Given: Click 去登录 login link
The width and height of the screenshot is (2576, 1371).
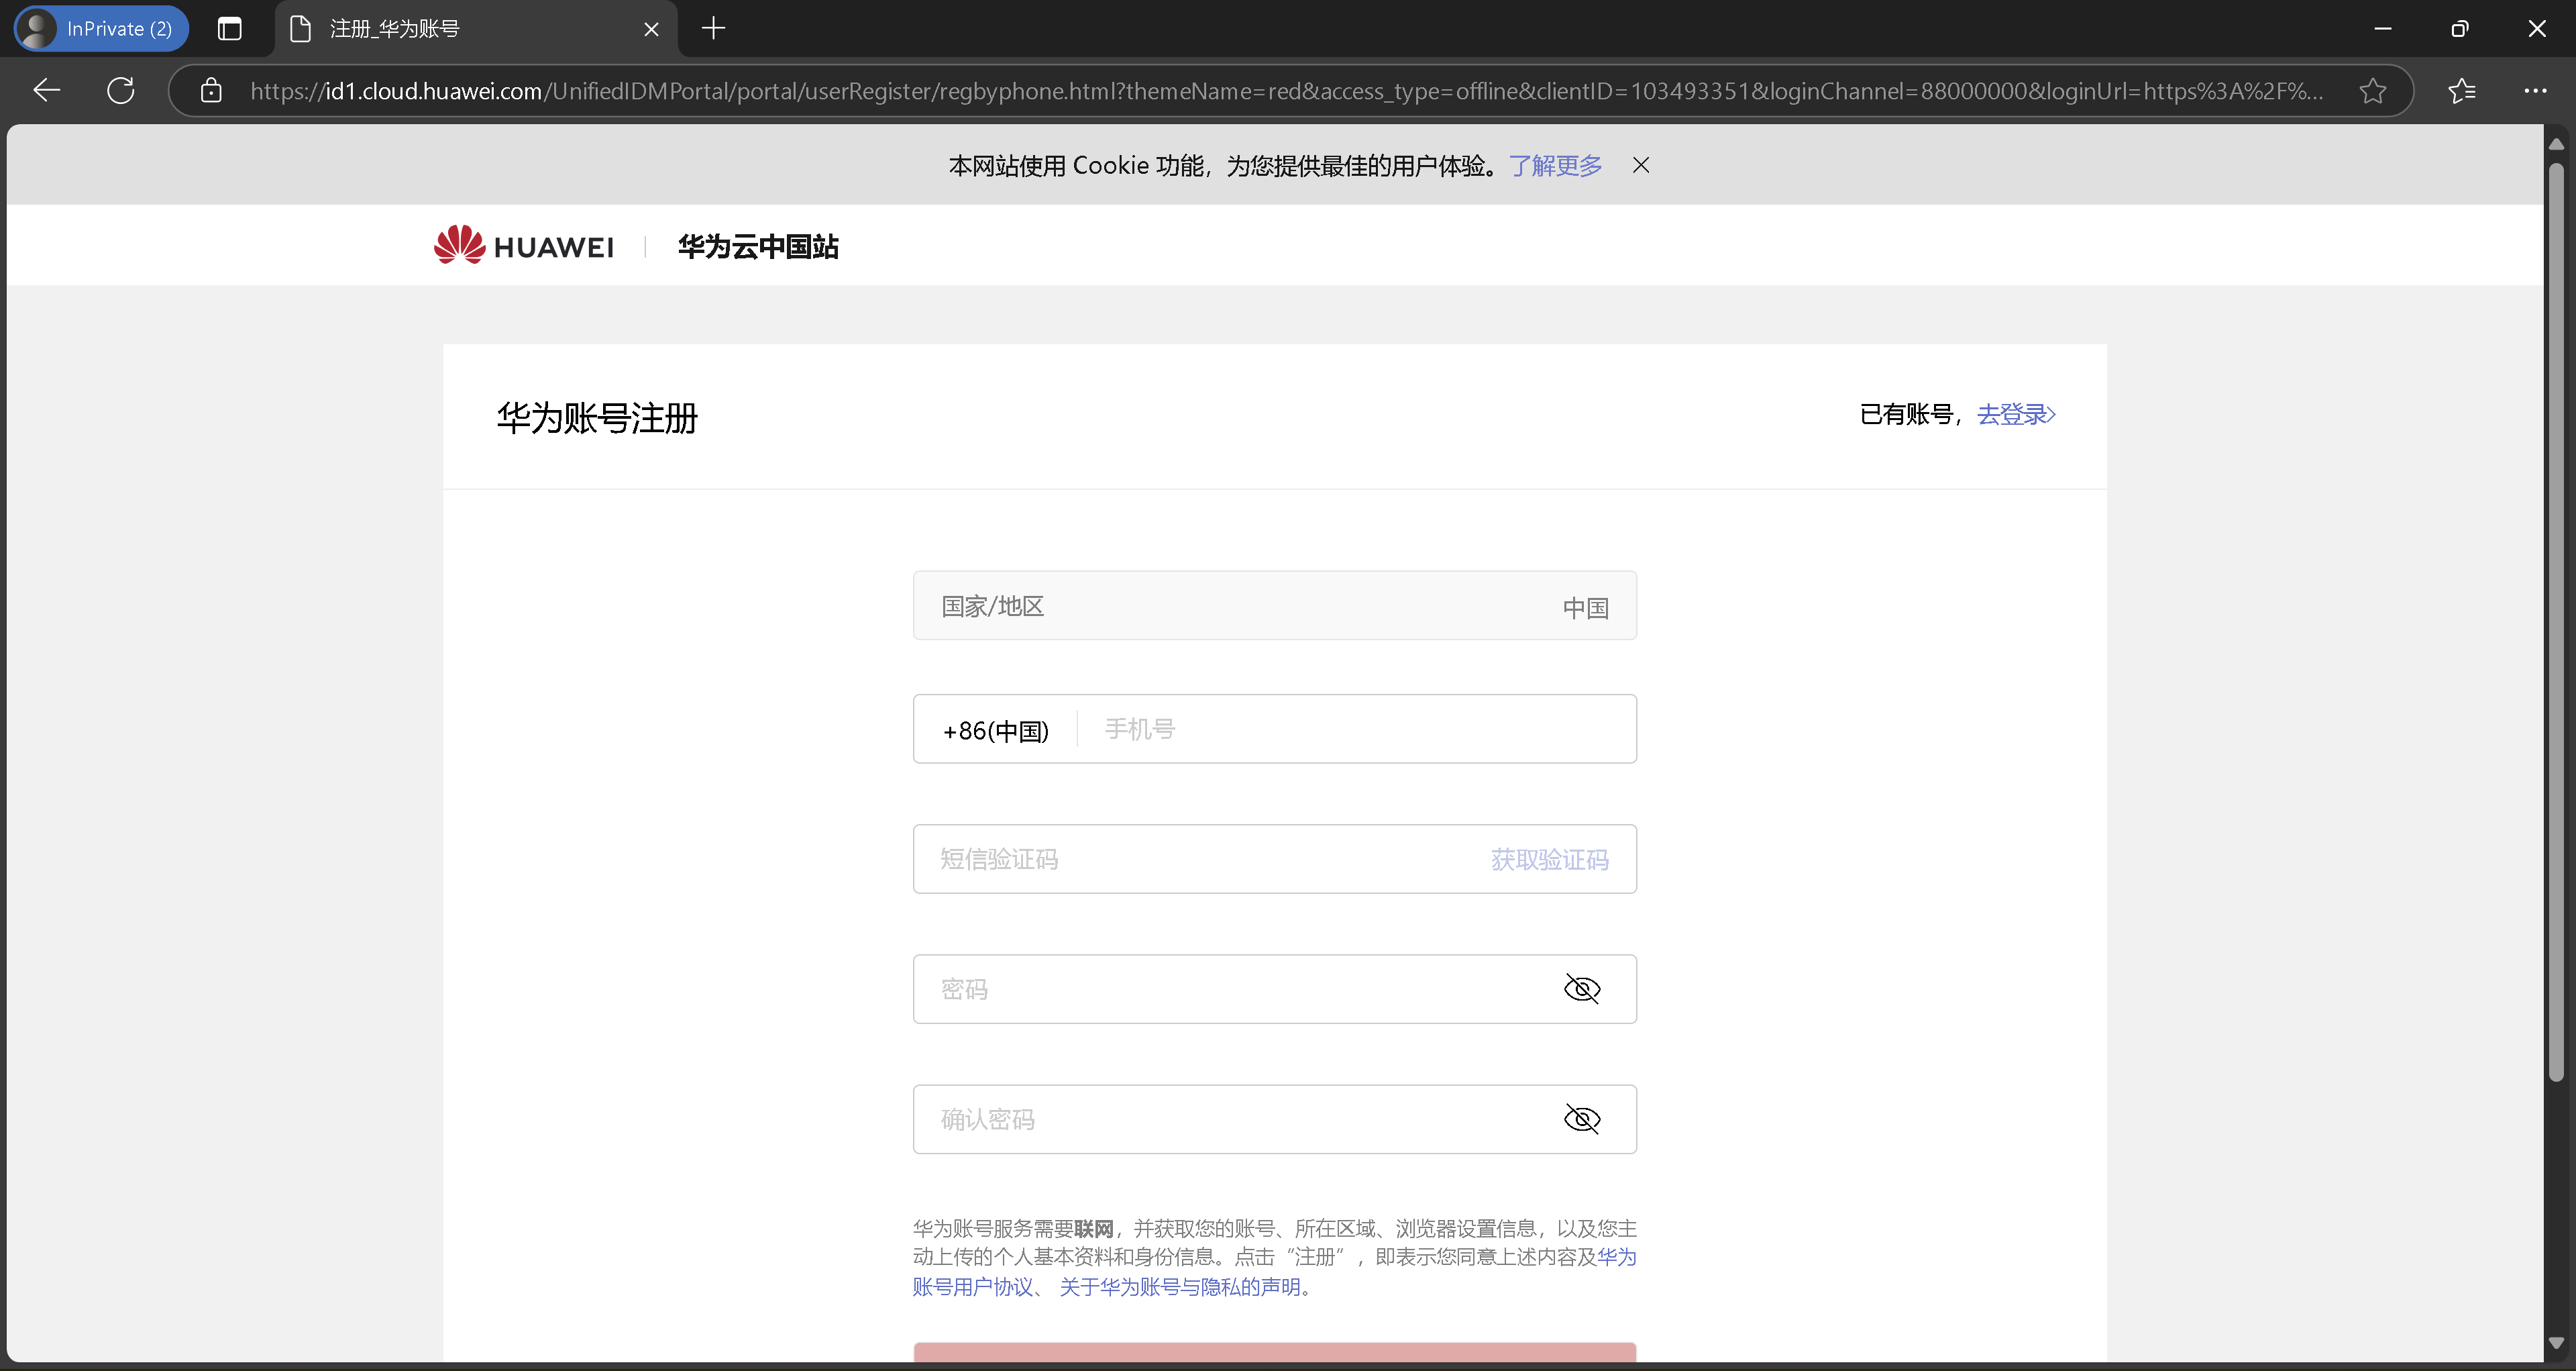Looking at the screenshot, I should pyautogui.click(x=2016, y=414).
